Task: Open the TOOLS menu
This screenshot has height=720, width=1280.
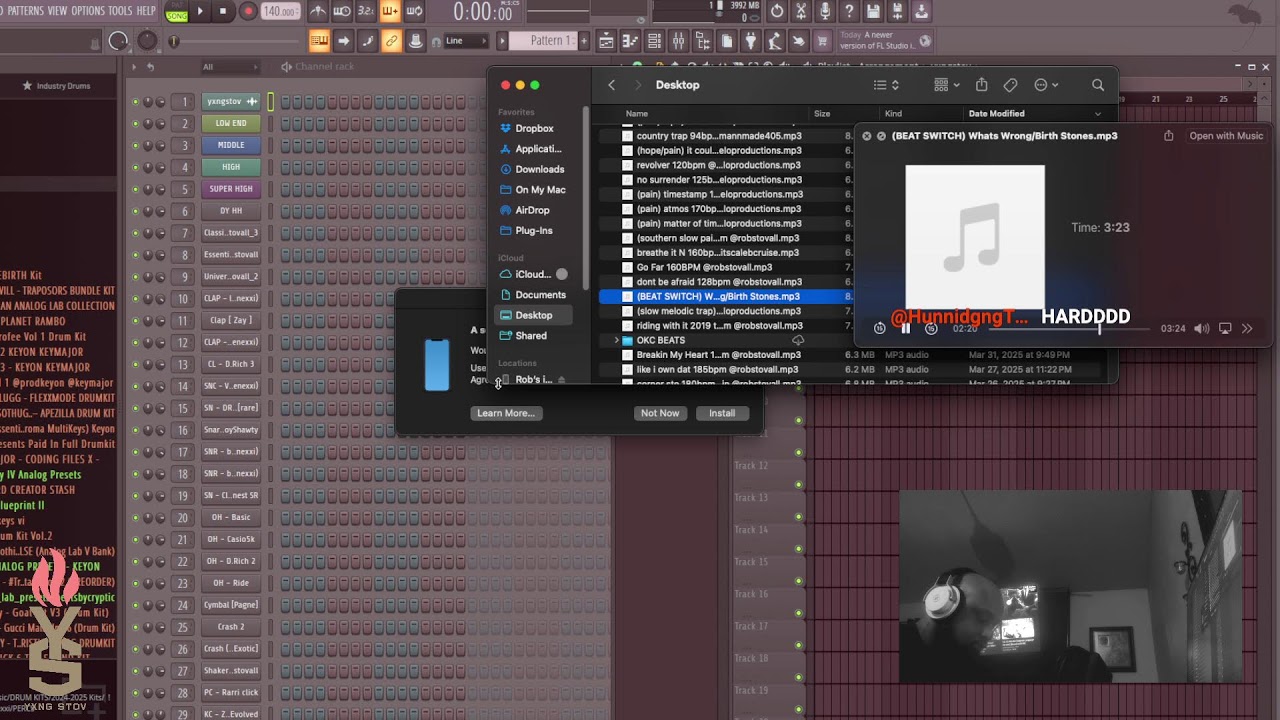Action: (x=120, y=11)
